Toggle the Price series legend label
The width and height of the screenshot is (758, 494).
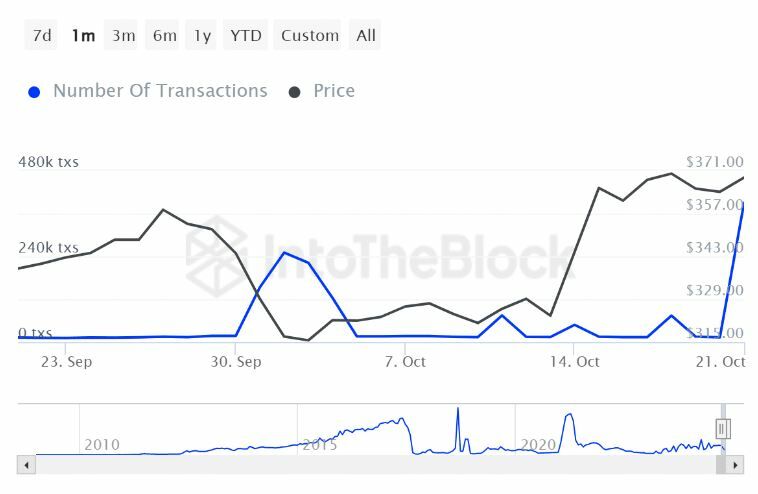pyautogui.click(x=334, y=91)
